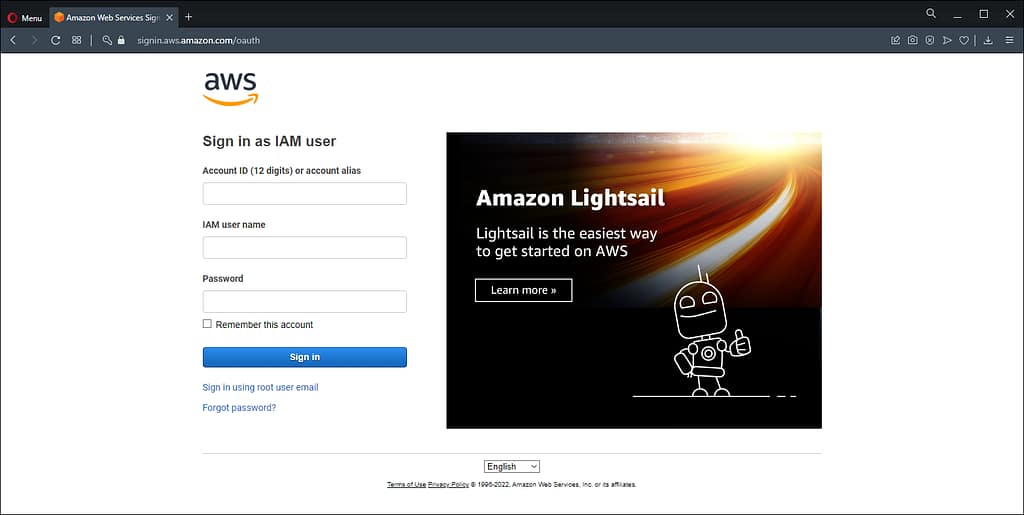Open the Easy Setup sidebar icon
1024x515 pixels.
click(x=1009, y=40)
